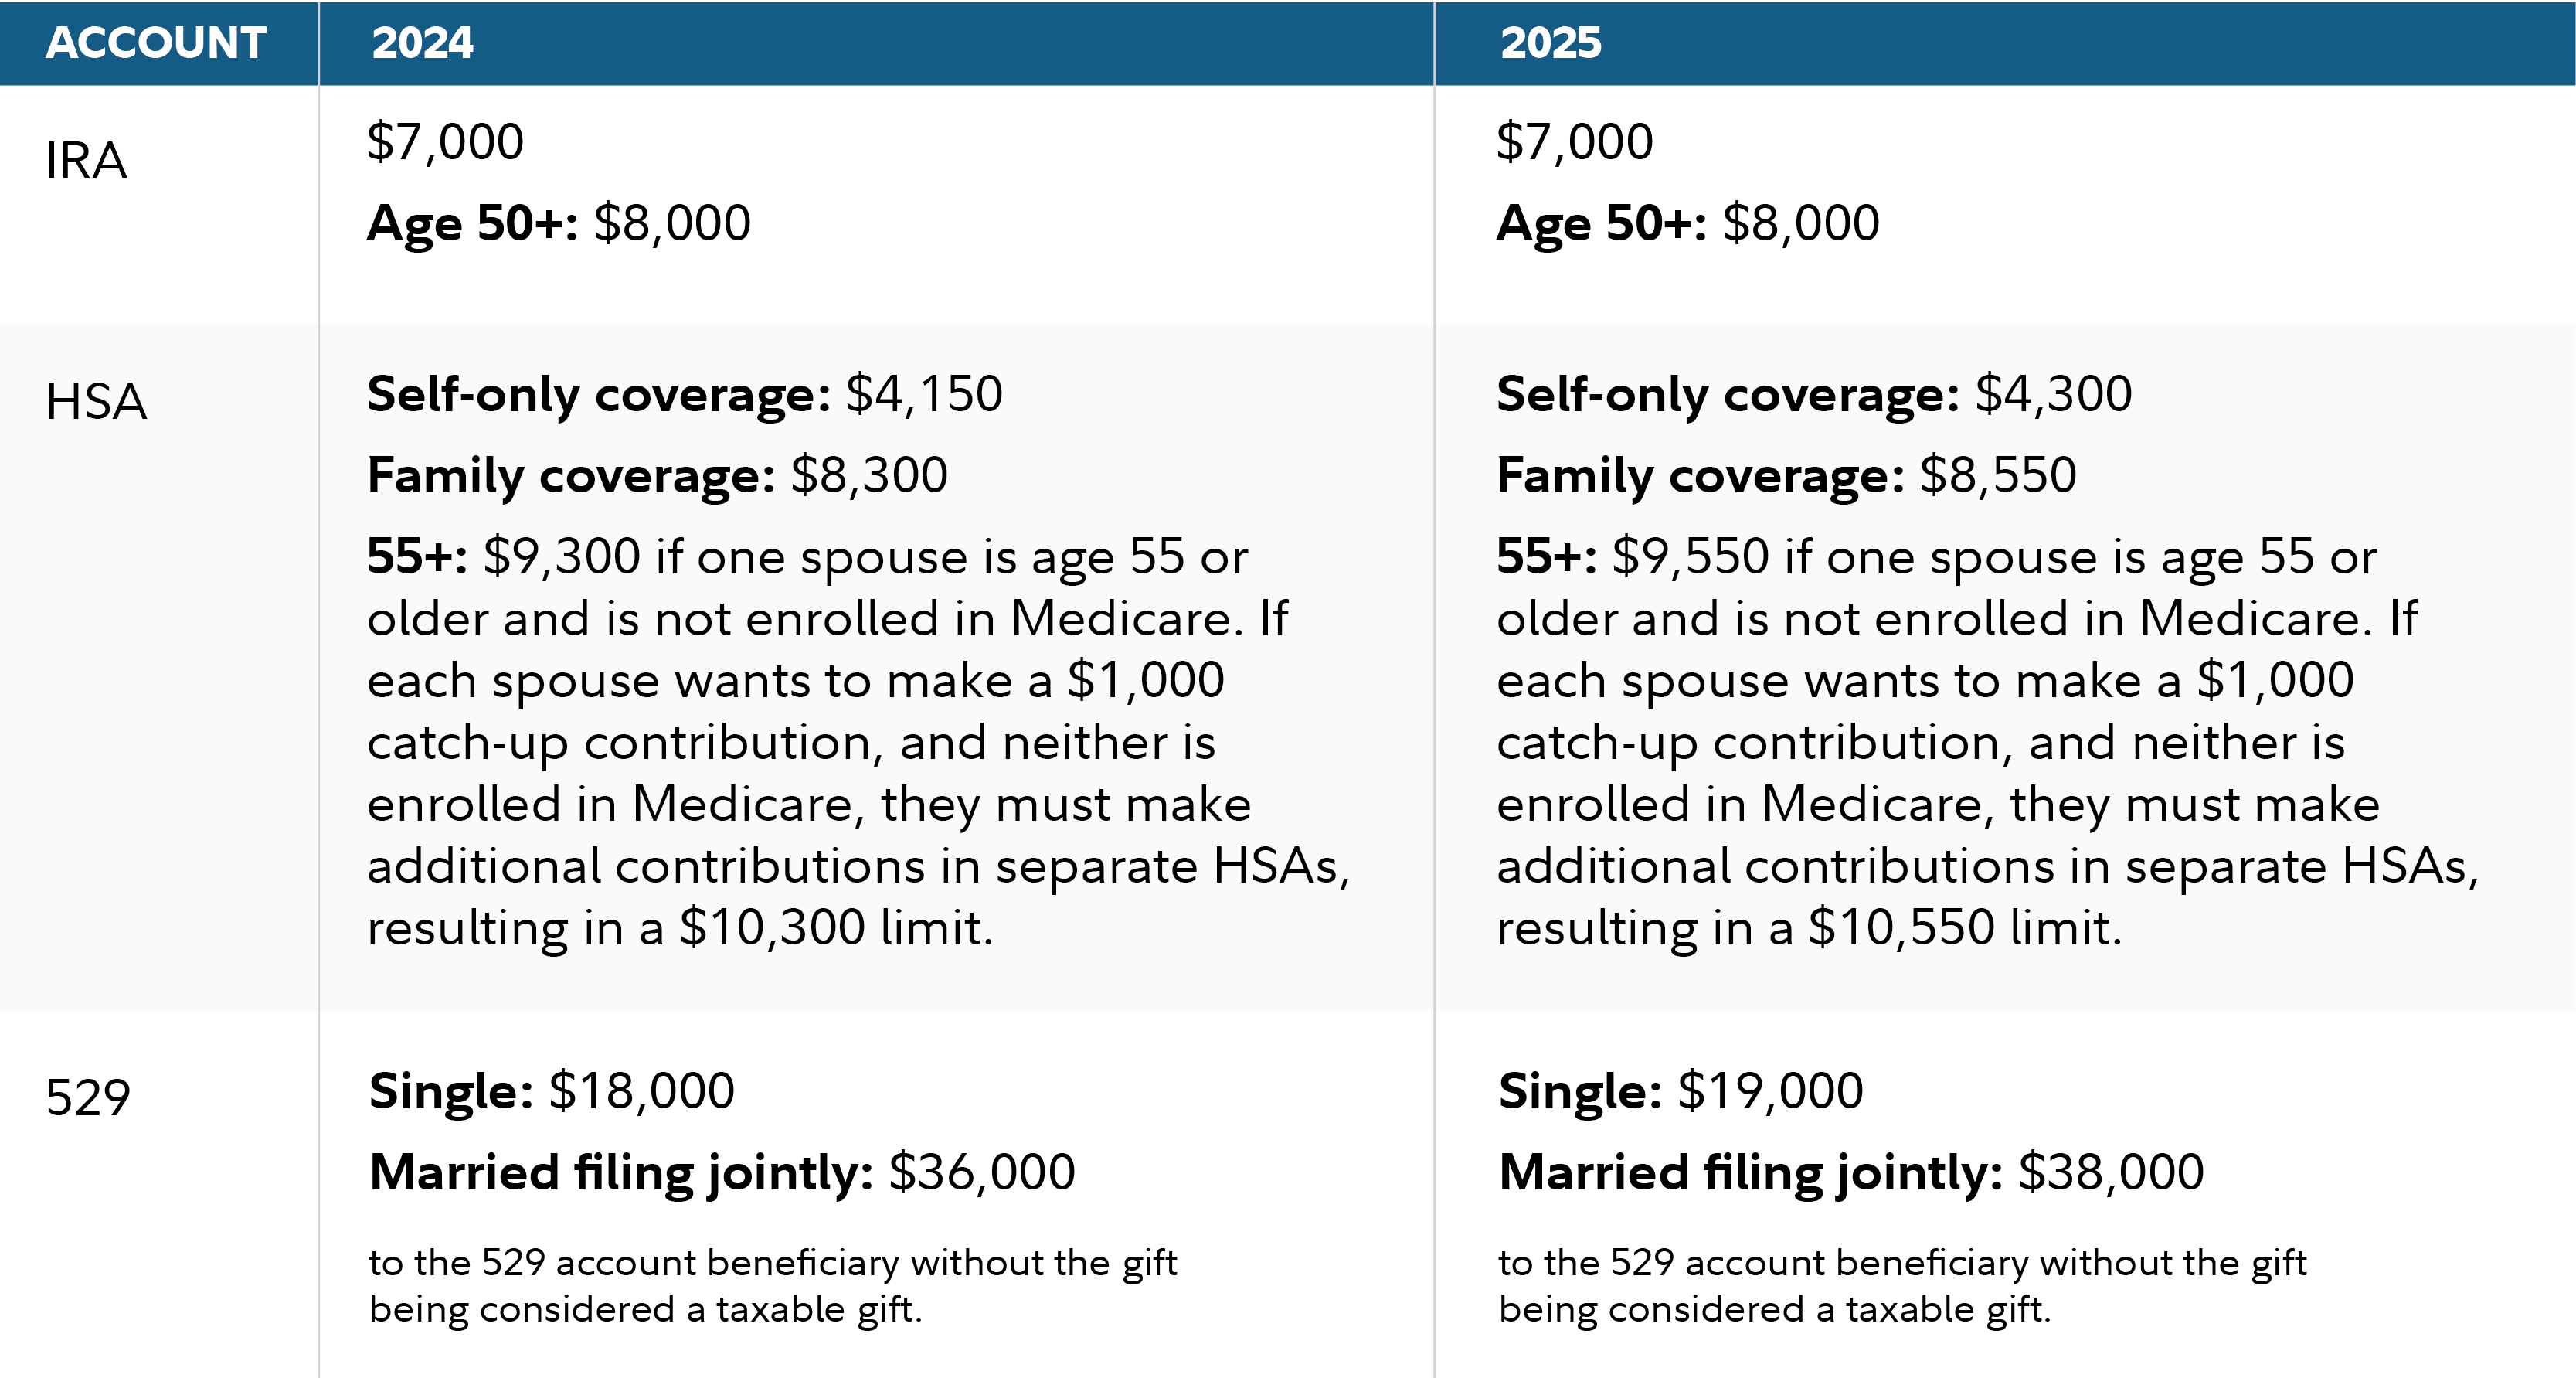Select the 2024 Age 50+ $8,000 line
2576x1378 pixels.
[x=558, y=223]
